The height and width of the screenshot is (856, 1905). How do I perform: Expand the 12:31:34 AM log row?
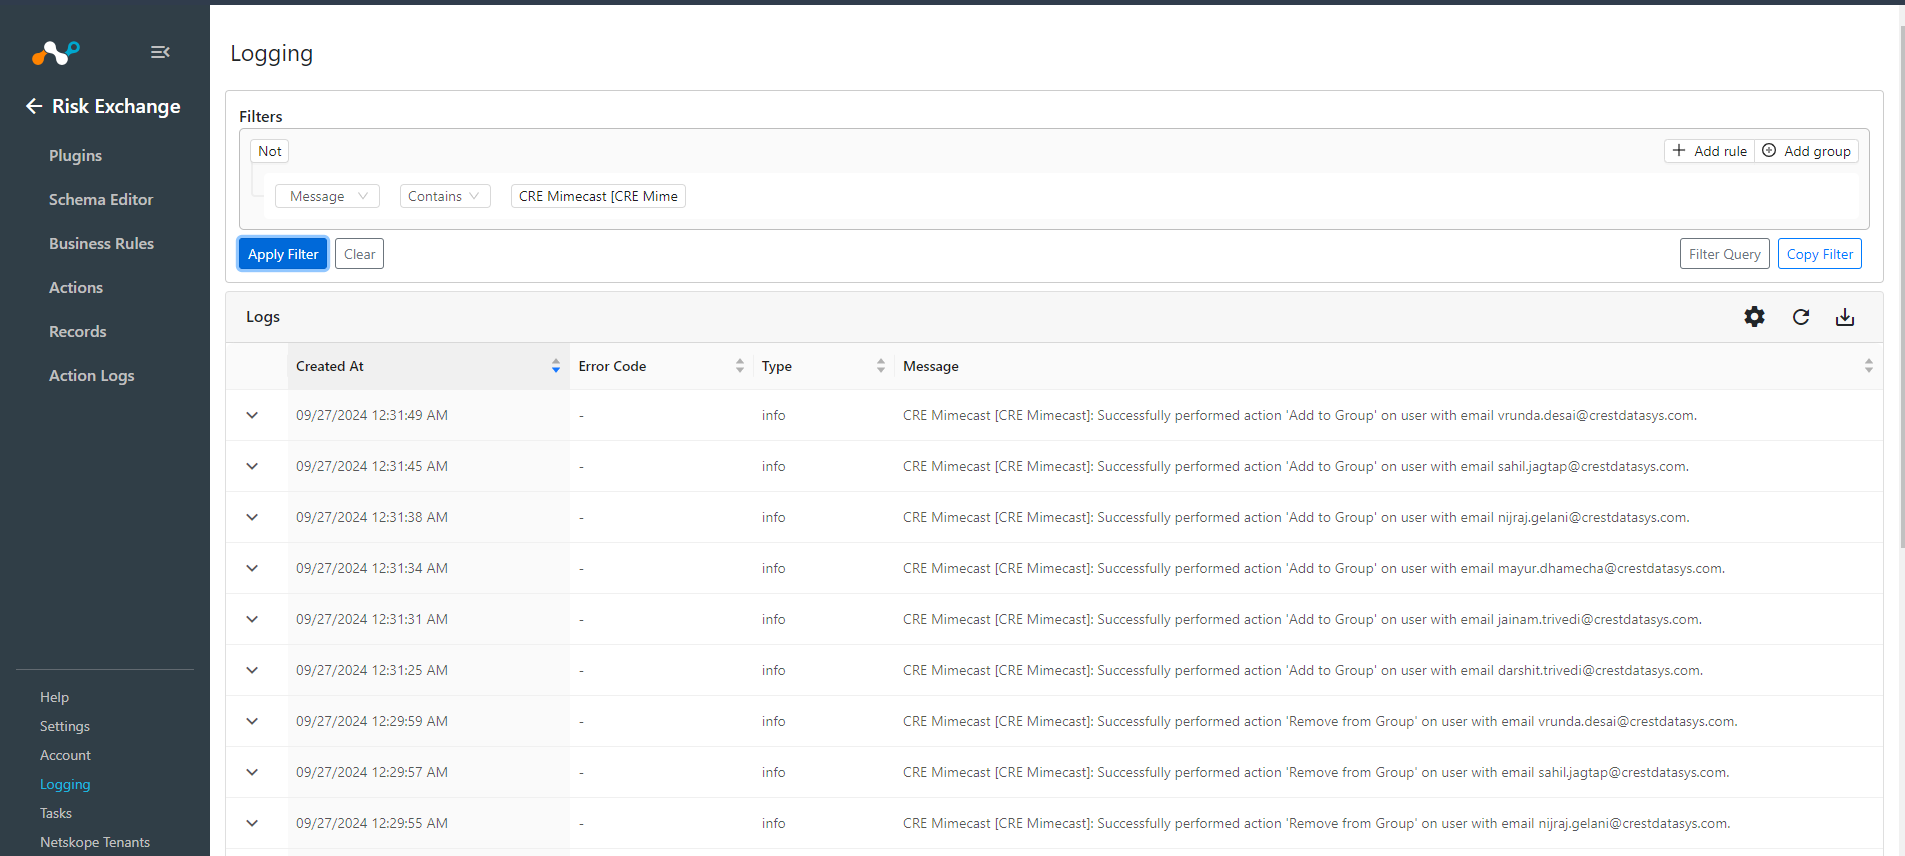coord(252,568)
